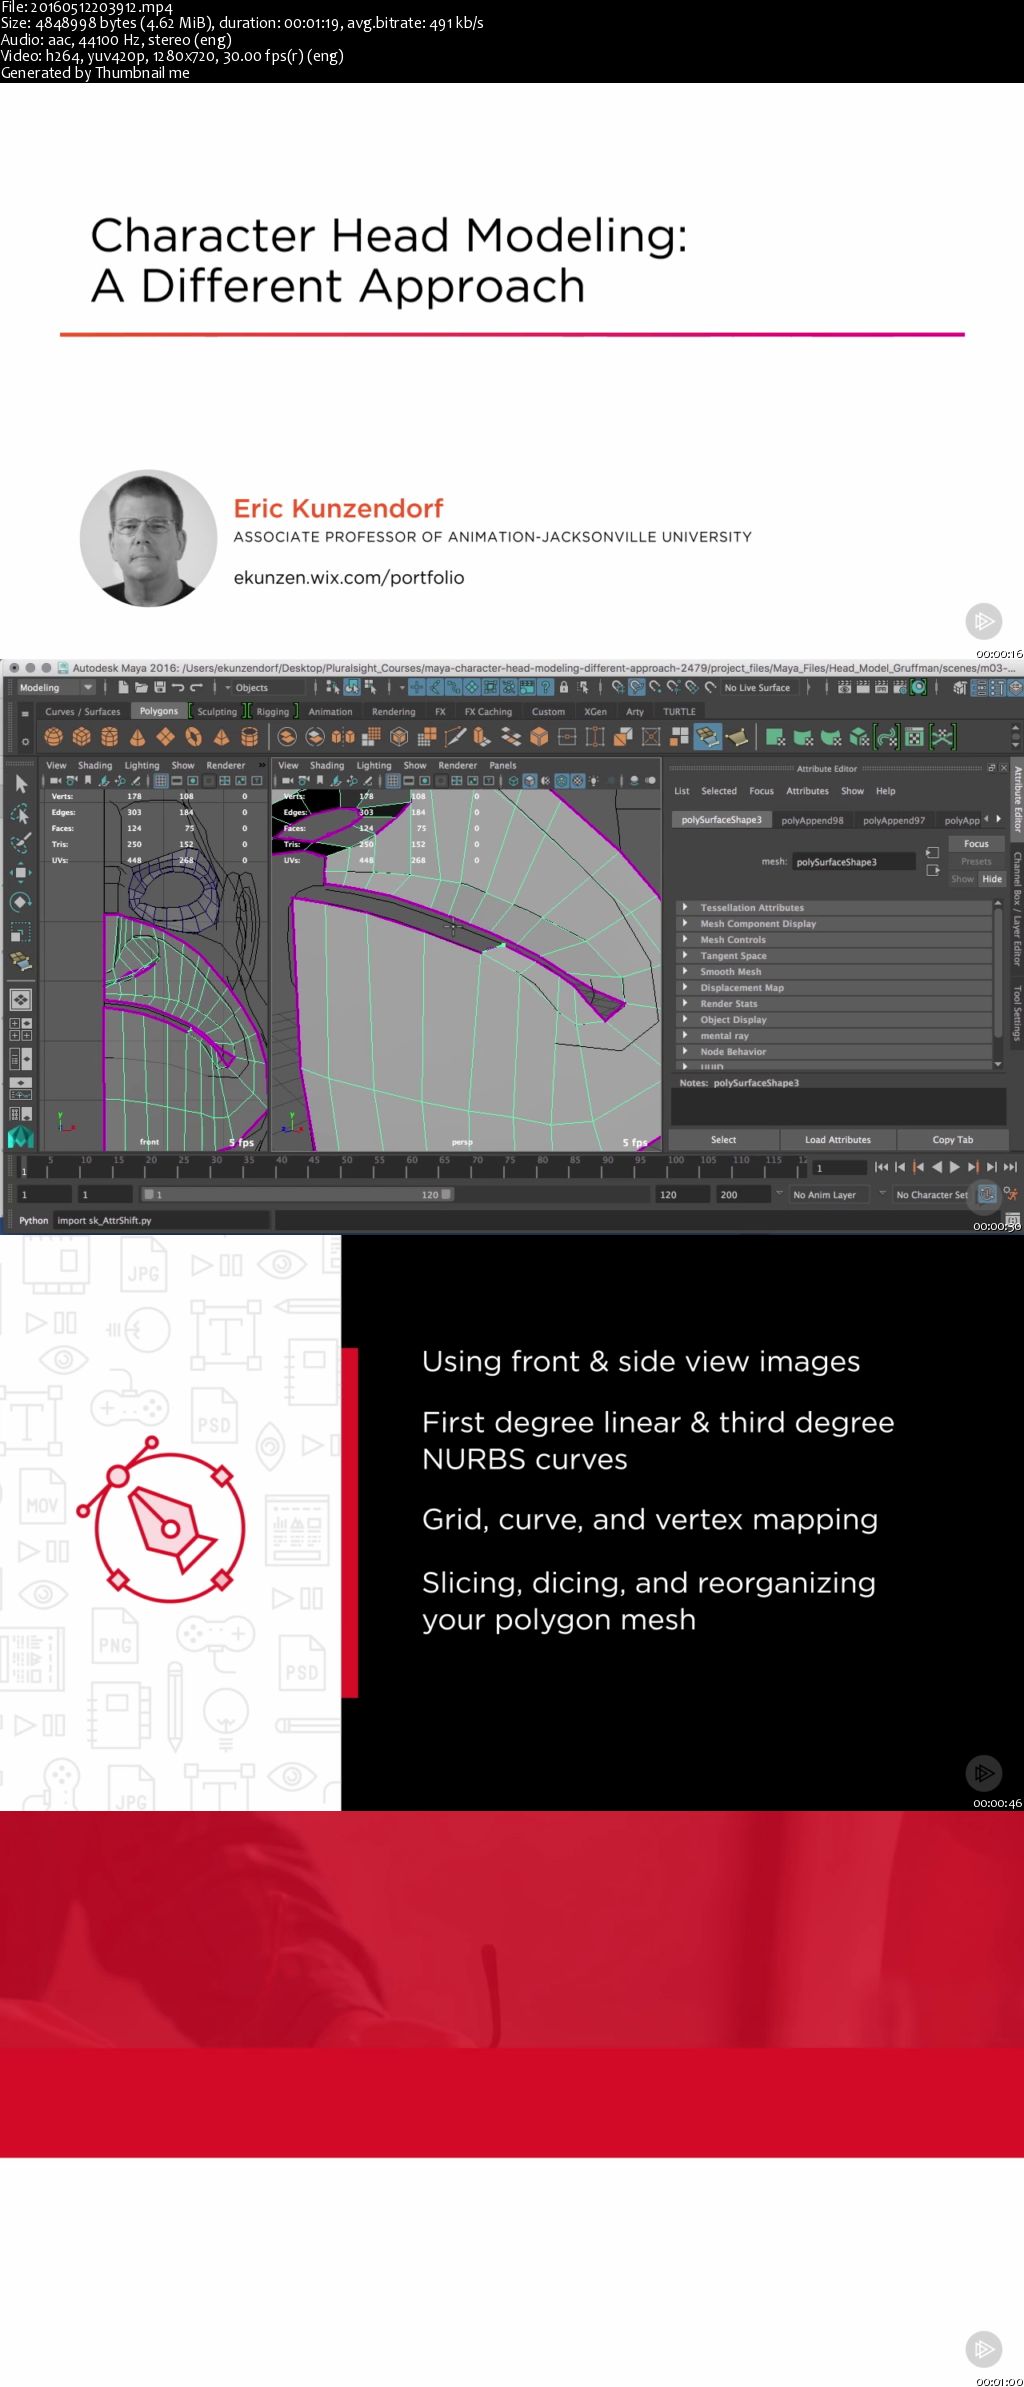Viewport: 1024px width, 2387px height.
Task: Choose the Lasso Select tool
Action: coord(20,814)
